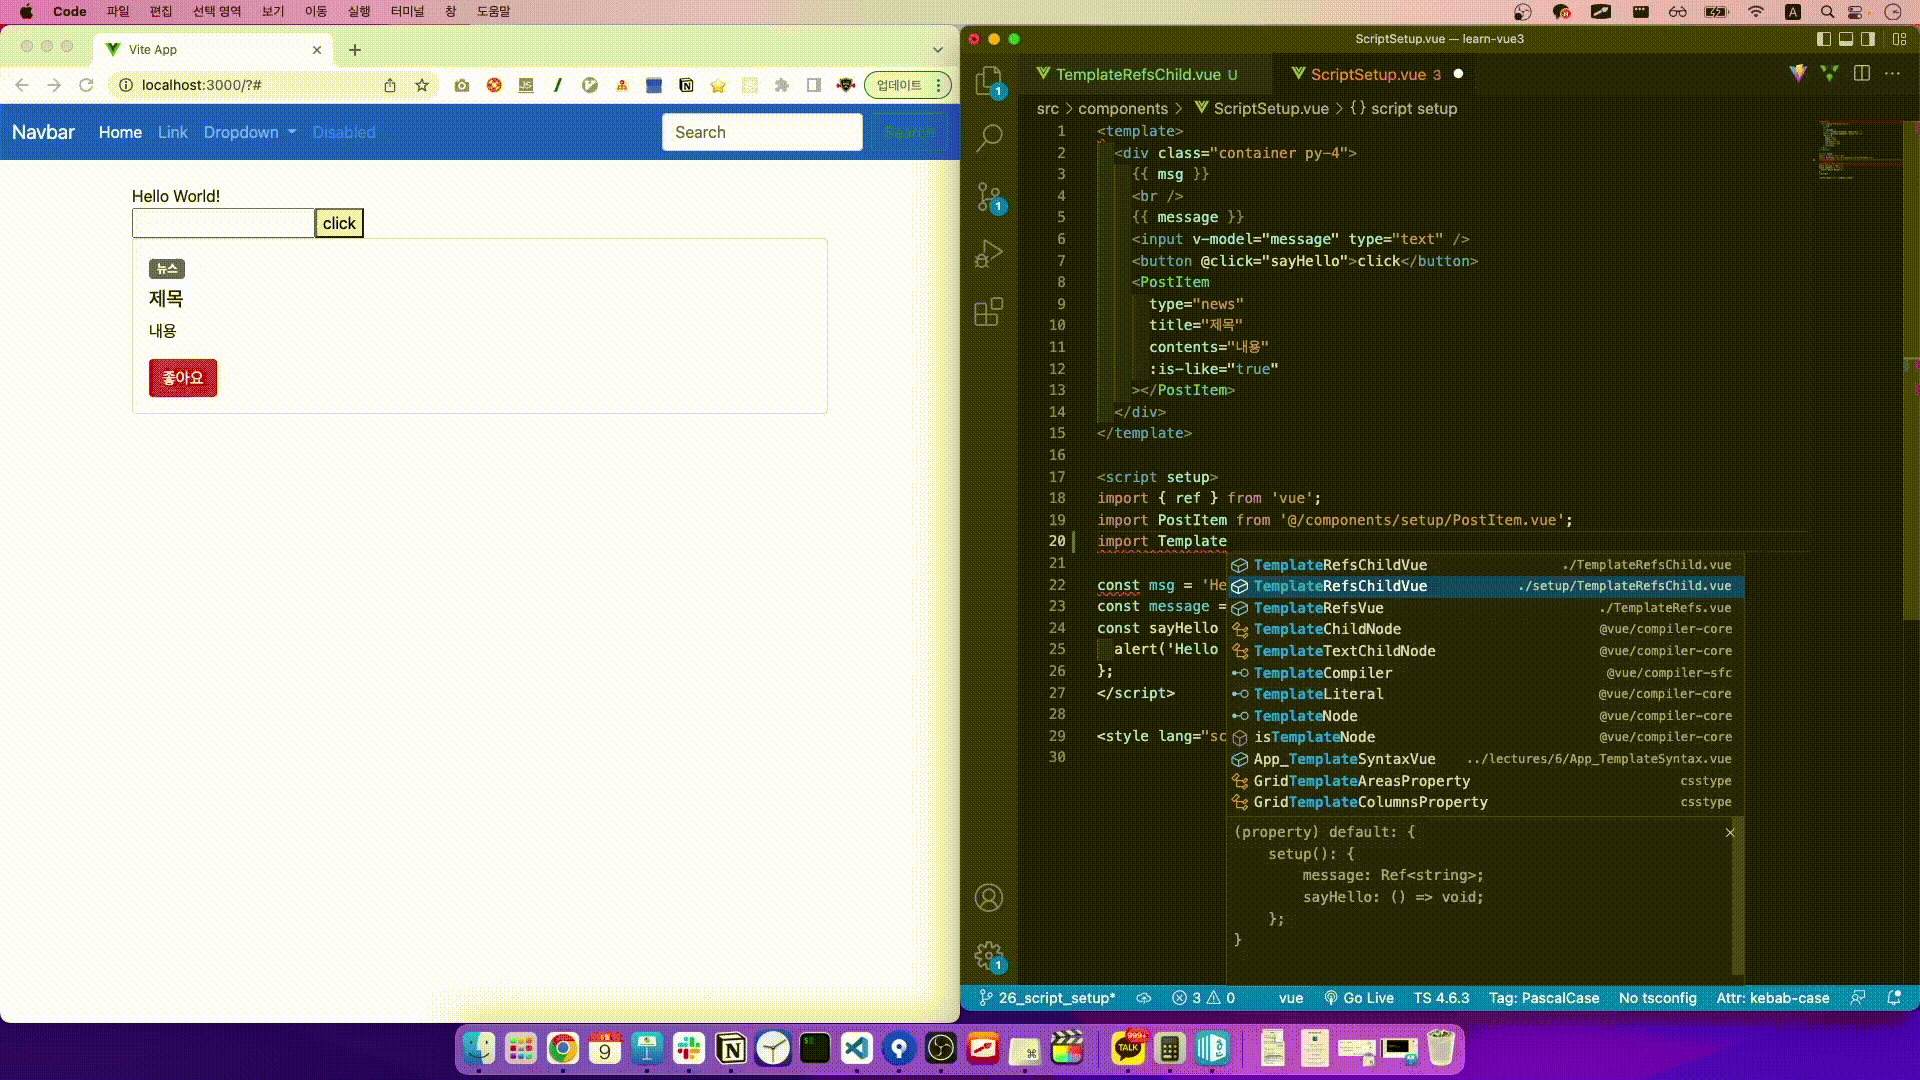This screenshot has width=1920, height=1080.
Task: Open the Run and Debug view
Action: coord(989,254)
